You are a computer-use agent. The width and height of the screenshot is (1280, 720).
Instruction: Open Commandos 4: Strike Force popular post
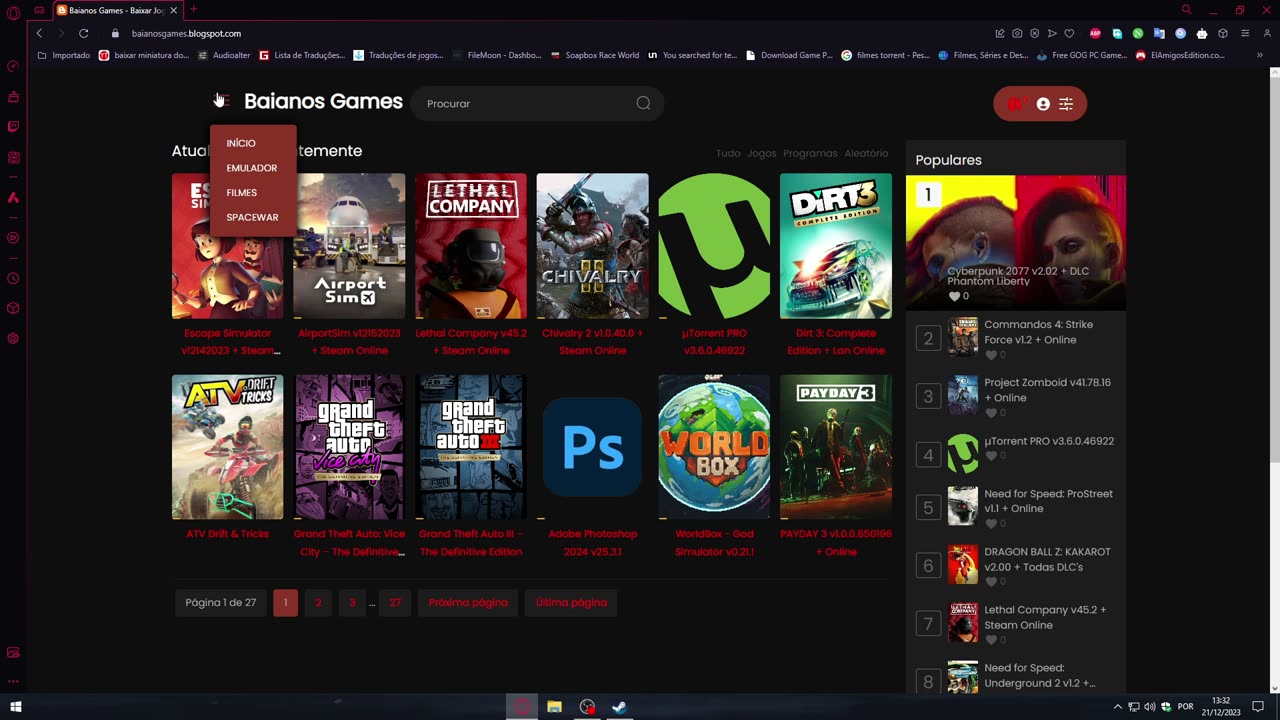(1038, 332)
